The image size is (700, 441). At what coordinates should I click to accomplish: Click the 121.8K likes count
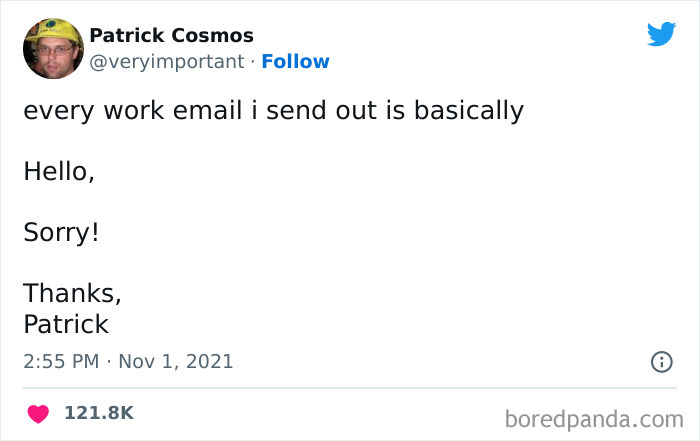click(x=98, y=413)
